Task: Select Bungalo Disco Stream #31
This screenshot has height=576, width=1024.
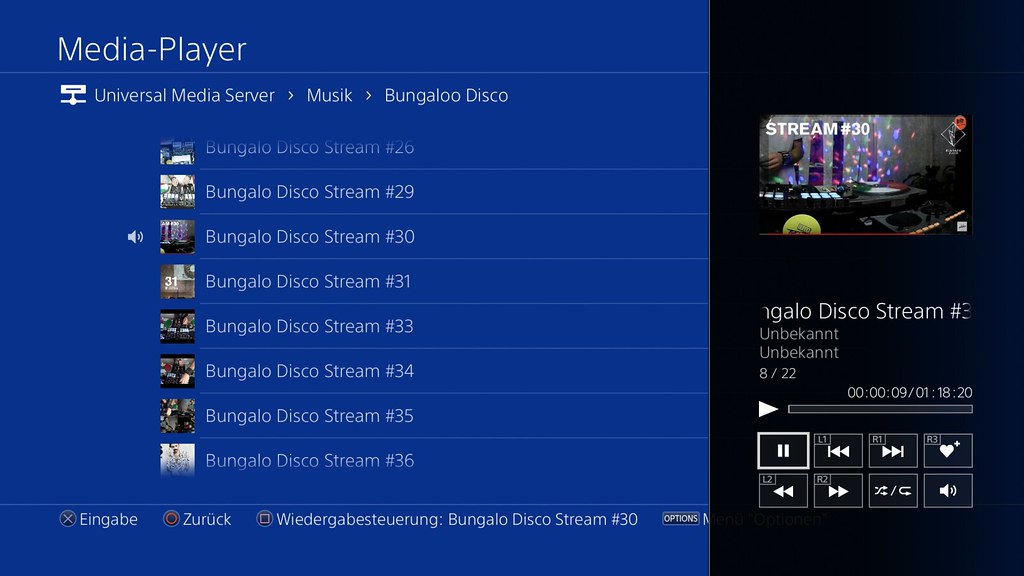Action: pyautogui.click(x=434, y=281)
